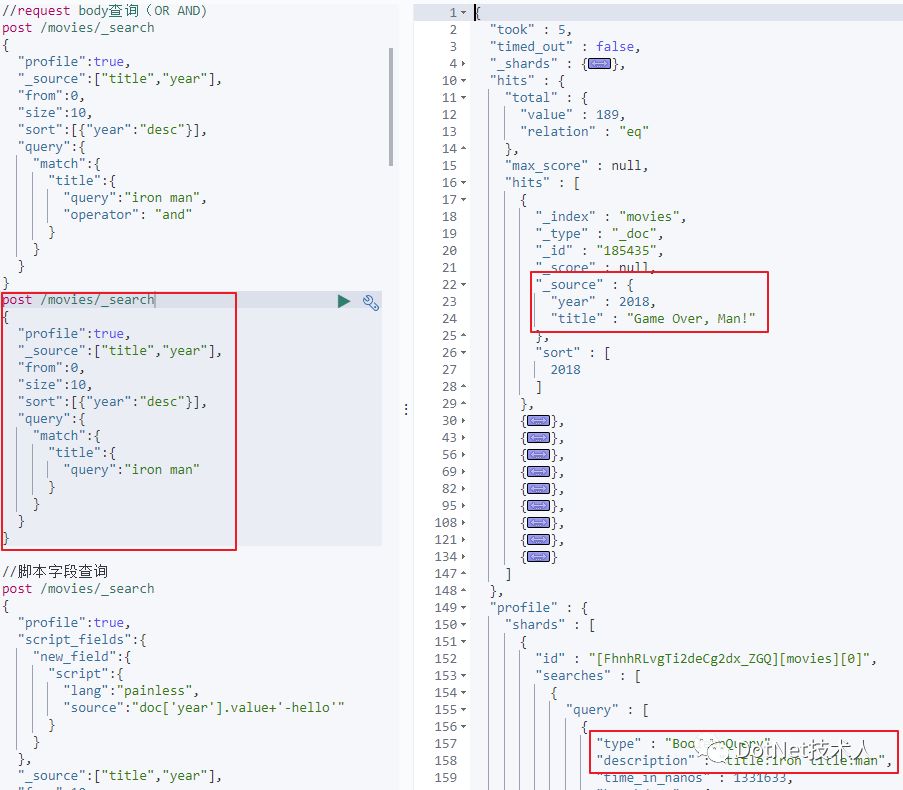Click the "operator": "and" line in first request

click(127, 215)
